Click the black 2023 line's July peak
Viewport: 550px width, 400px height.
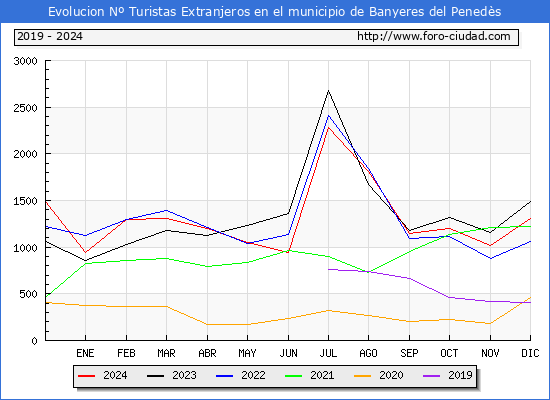pos(328,91)
